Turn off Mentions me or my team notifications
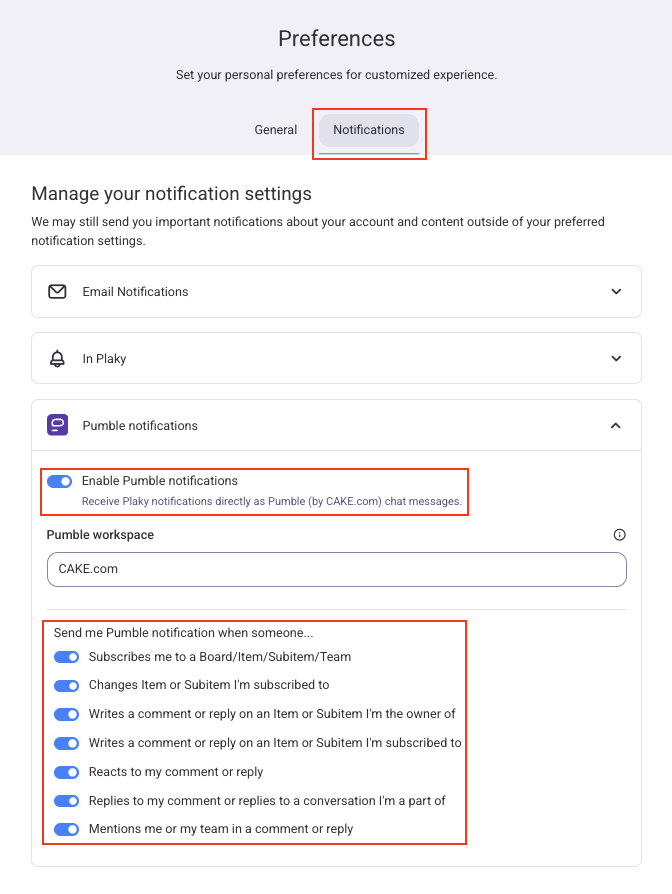The height and width of the screenshot is (894, 672). pos(67,829)
